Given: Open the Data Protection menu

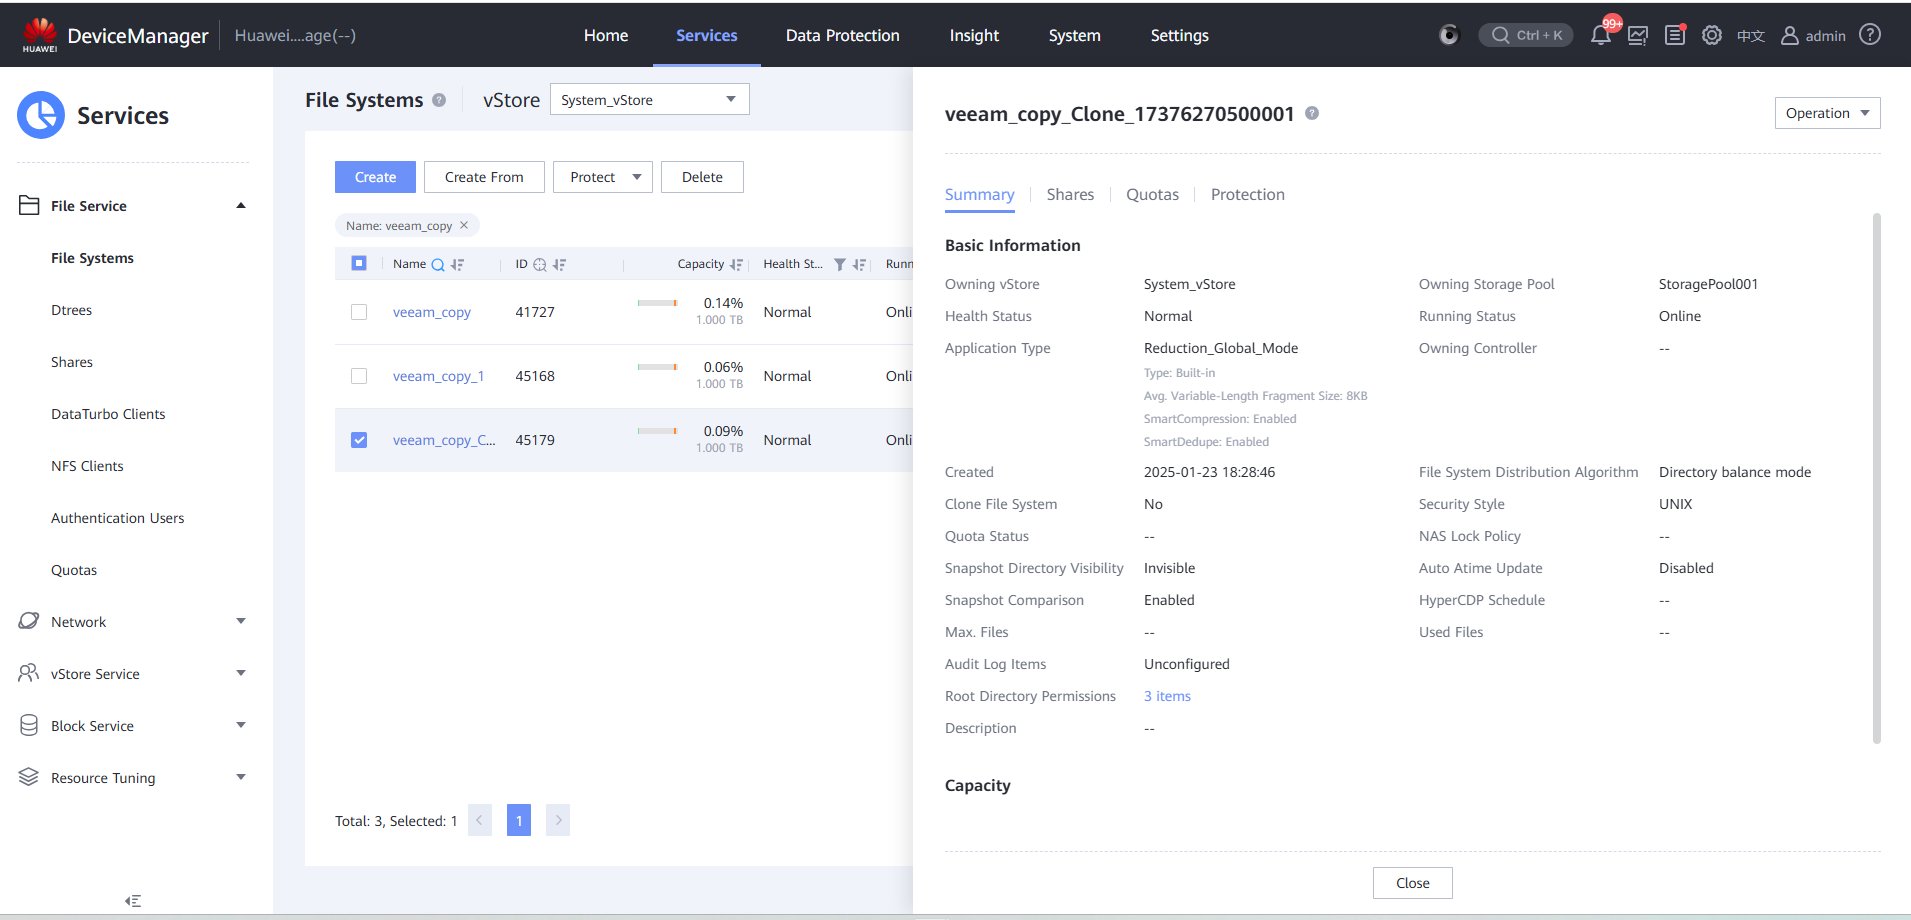Looking at the screenshot, I should tap(842, 36).
